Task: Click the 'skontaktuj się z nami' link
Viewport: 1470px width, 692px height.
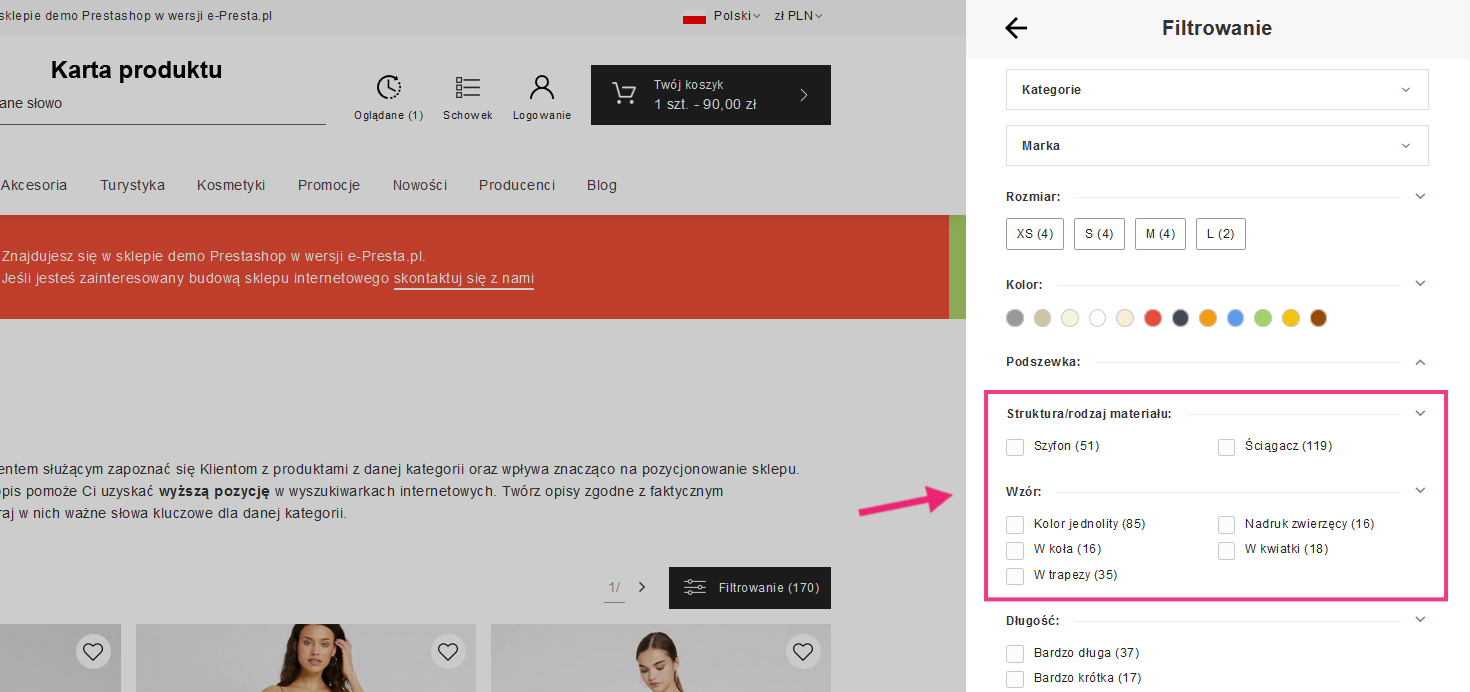Action: coord(463,279)
